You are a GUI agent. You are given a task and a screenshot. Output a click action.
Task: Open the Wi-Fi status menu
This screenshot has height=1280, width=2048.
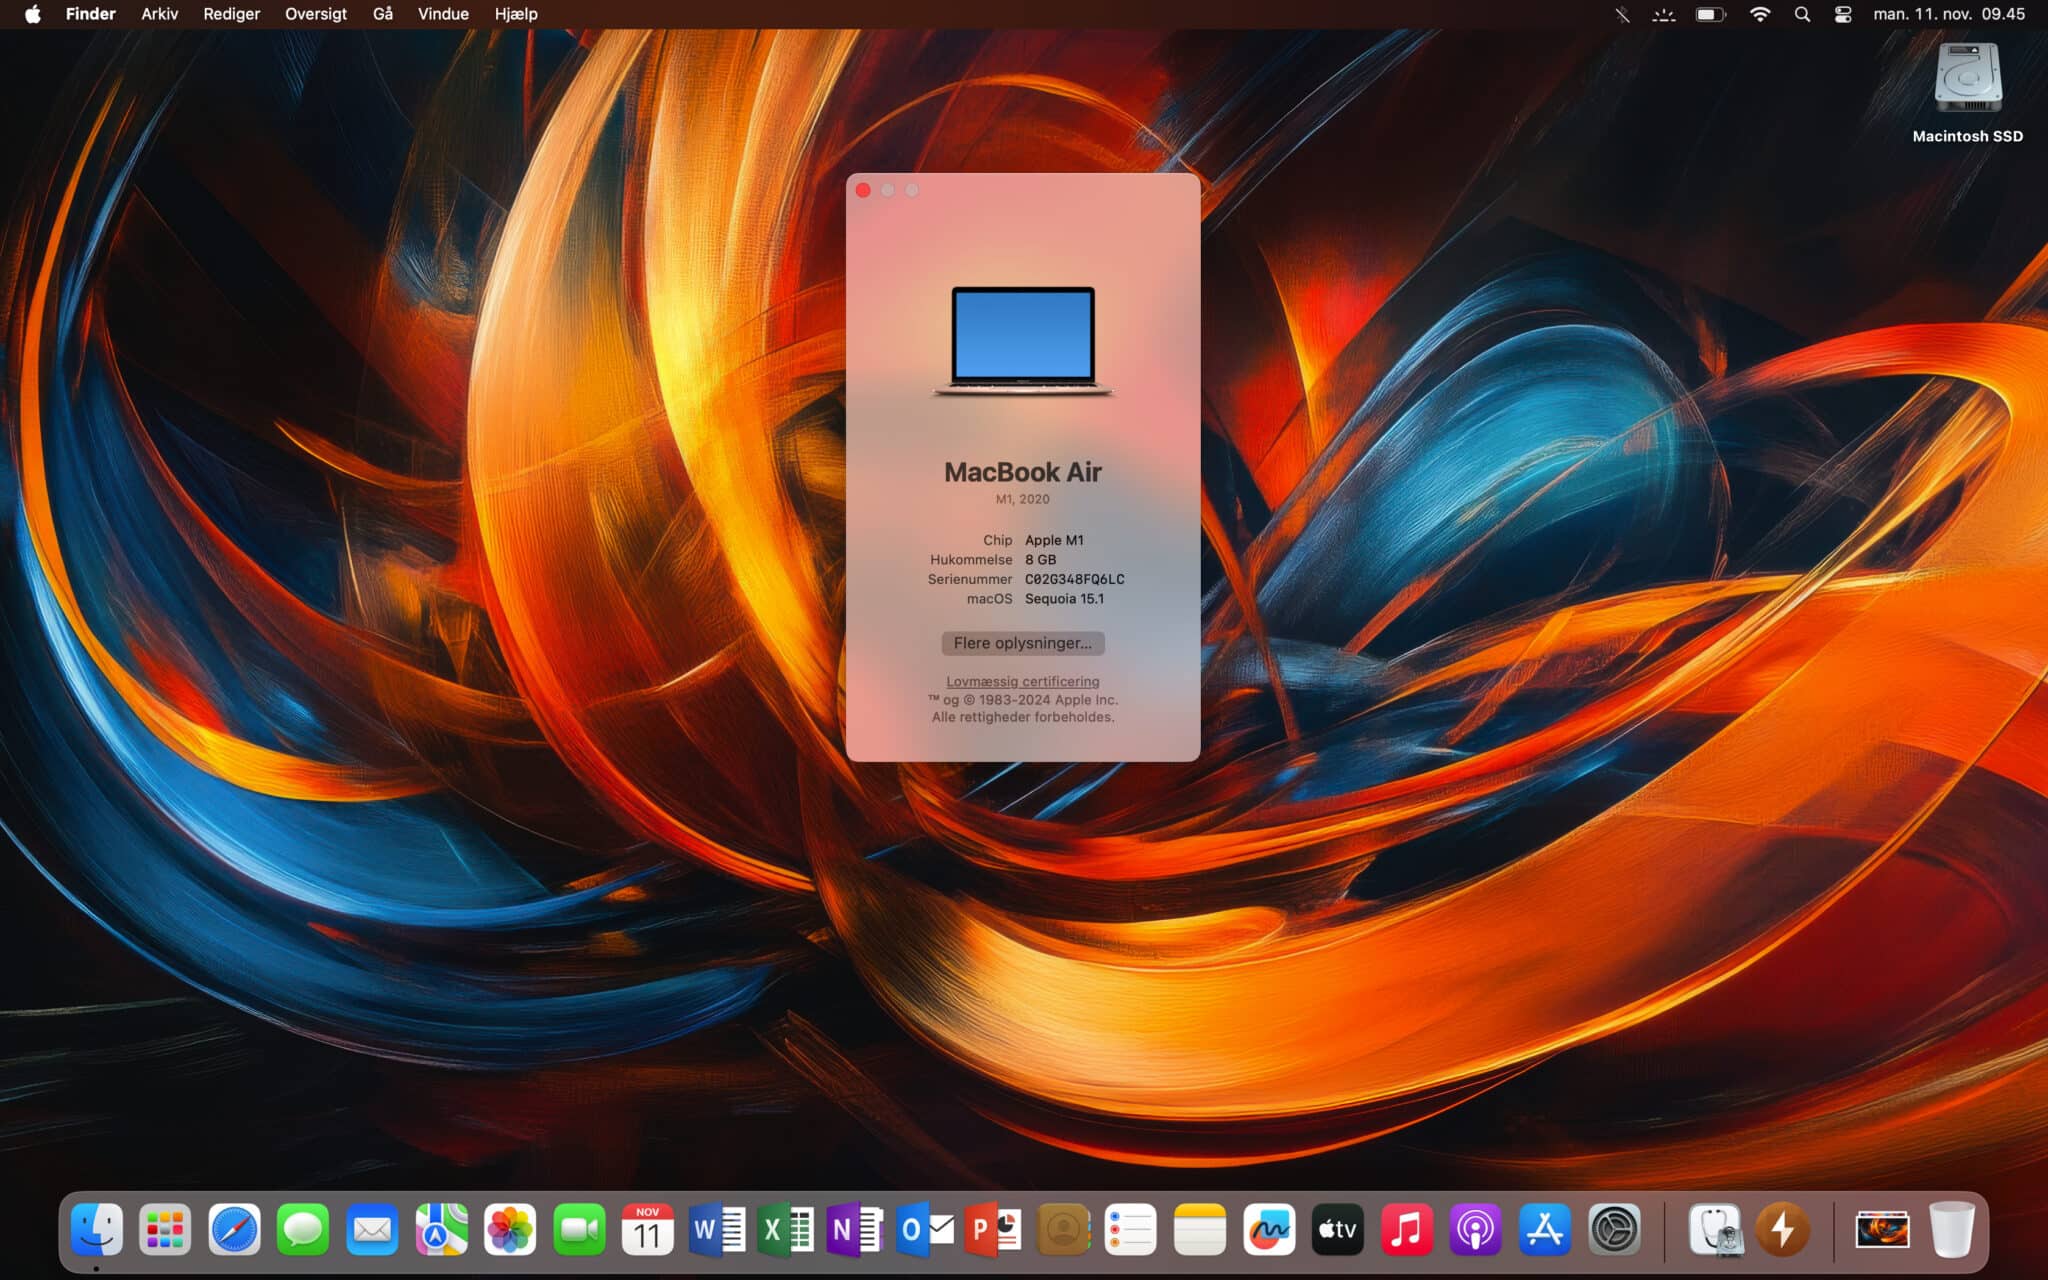(1760, 14)
